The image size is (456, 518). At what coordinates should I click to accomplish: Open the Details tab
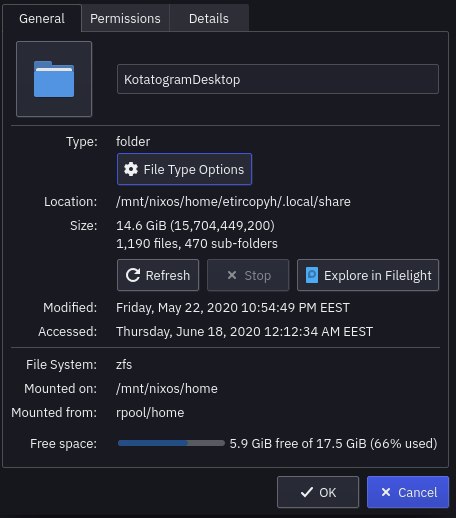[x=209, y=18]
